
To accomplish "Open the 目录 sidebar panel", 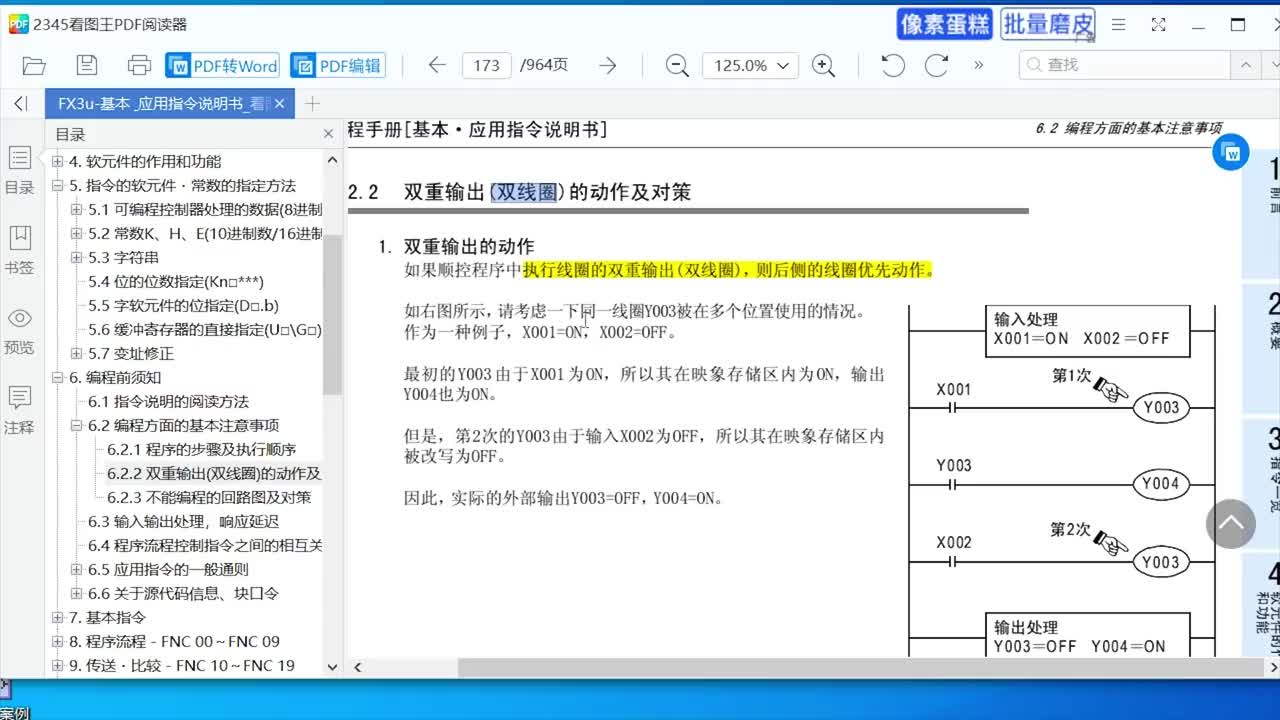I will (20, 169).
